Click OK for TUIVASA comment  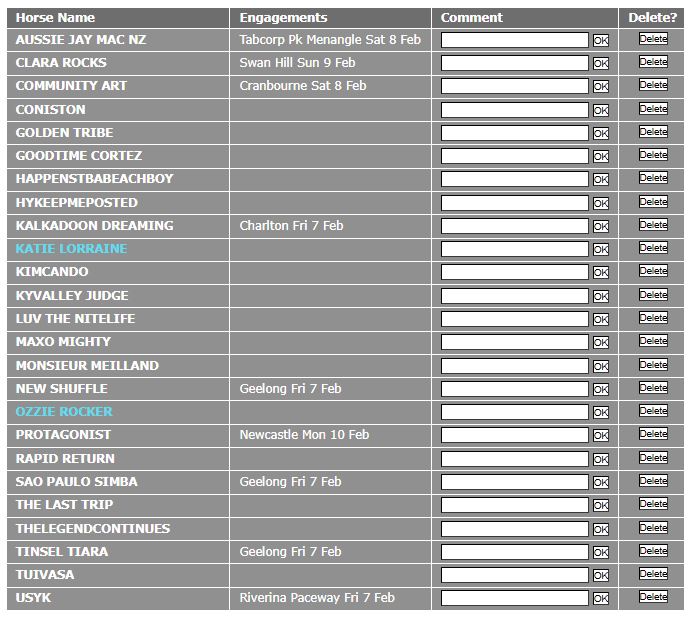click(601, 576)
